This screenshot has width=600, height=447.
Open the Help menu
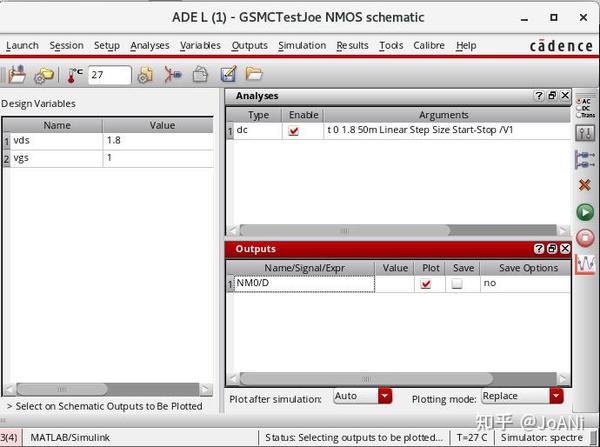point(466,46)
